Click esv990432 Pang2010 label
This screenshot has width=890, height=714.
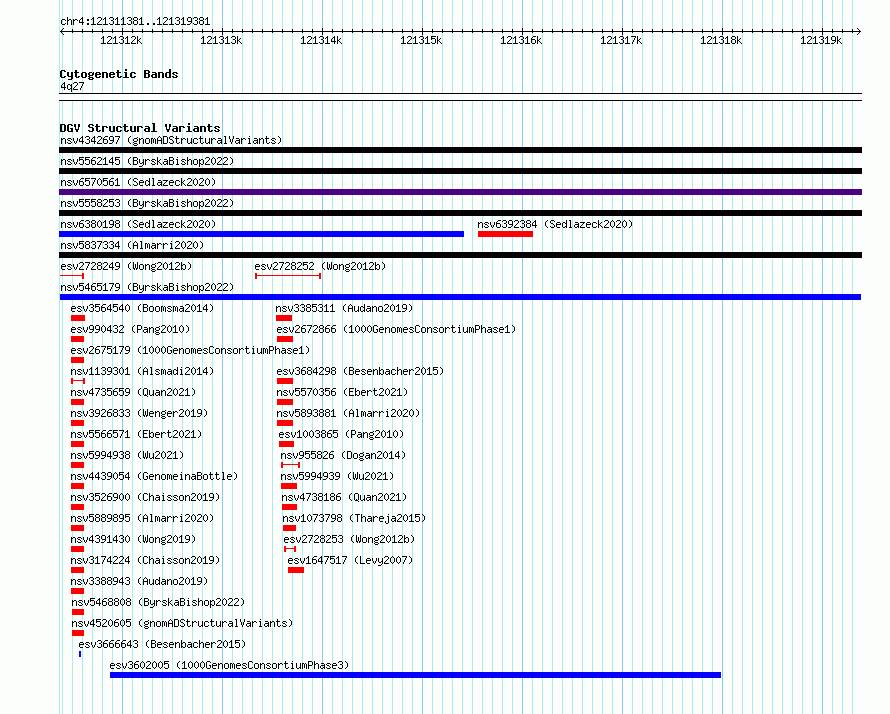pos(130,329)
